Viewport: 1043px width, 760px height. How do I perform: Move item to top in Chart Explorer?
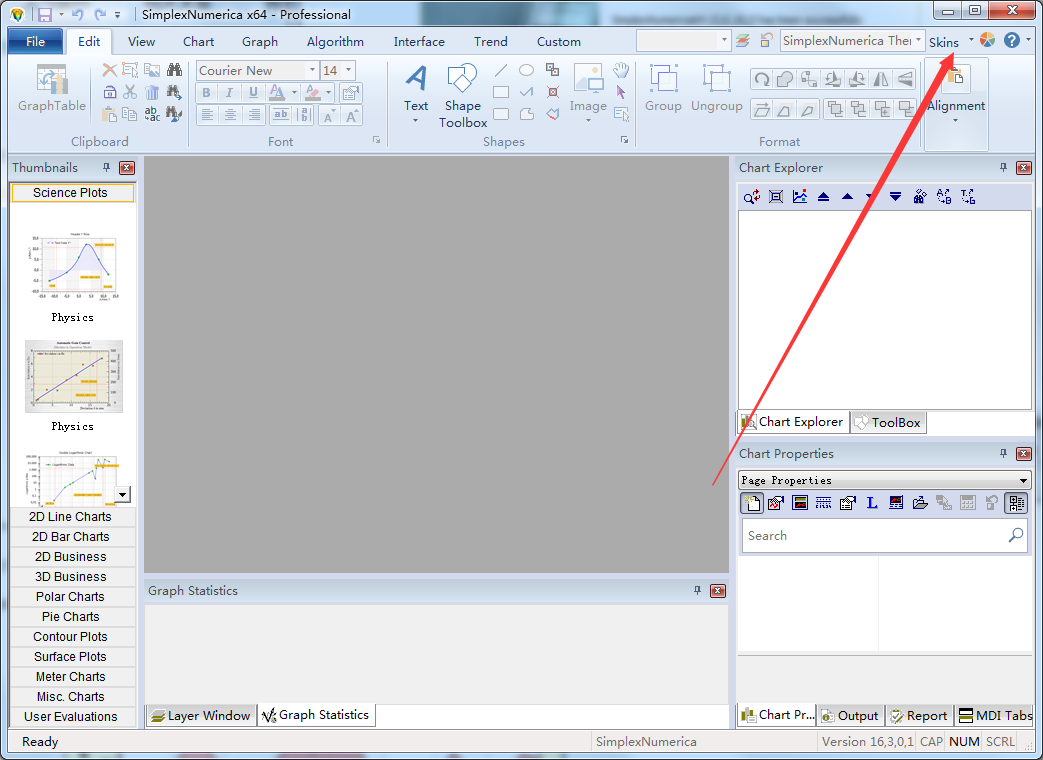[x=823, y=197]
